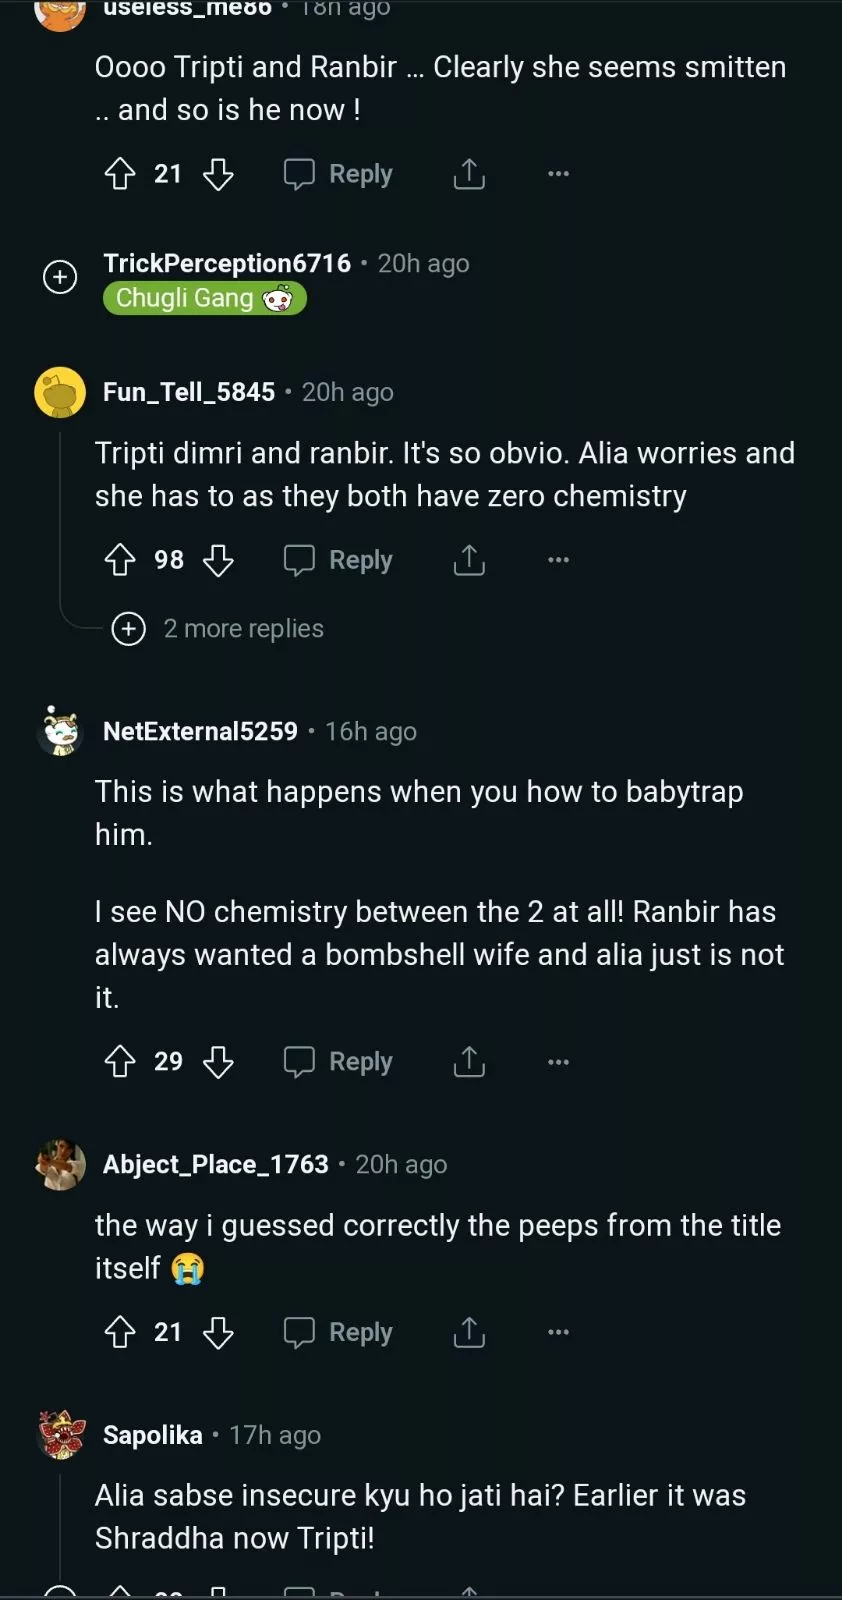Upvote the comment with 29 votes
842x1600 pixels.
[x=120, y=1062]
